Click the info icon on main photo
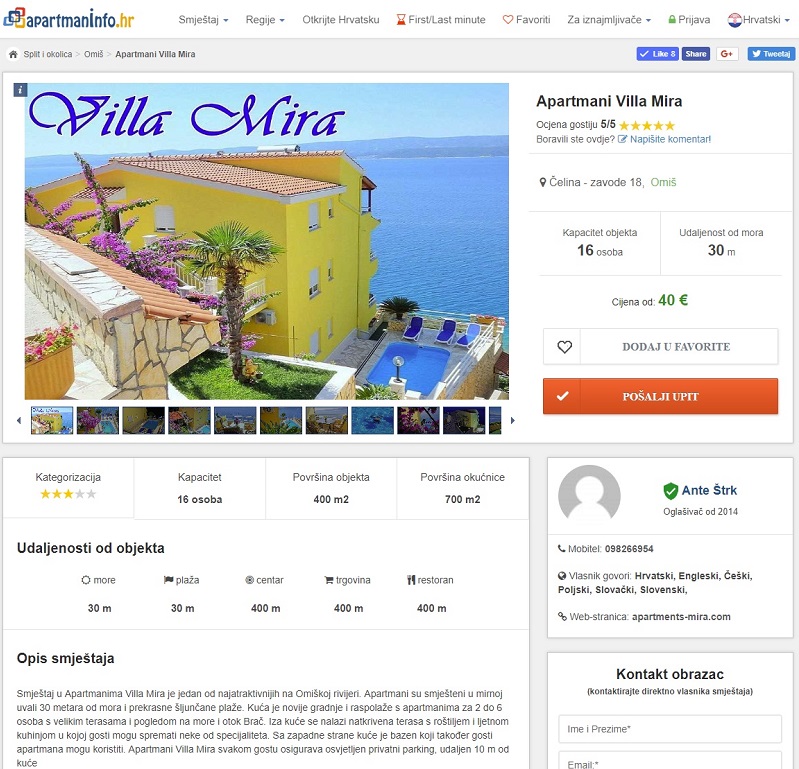This screenshot has height=769, width=799. [x=20, y=90]
